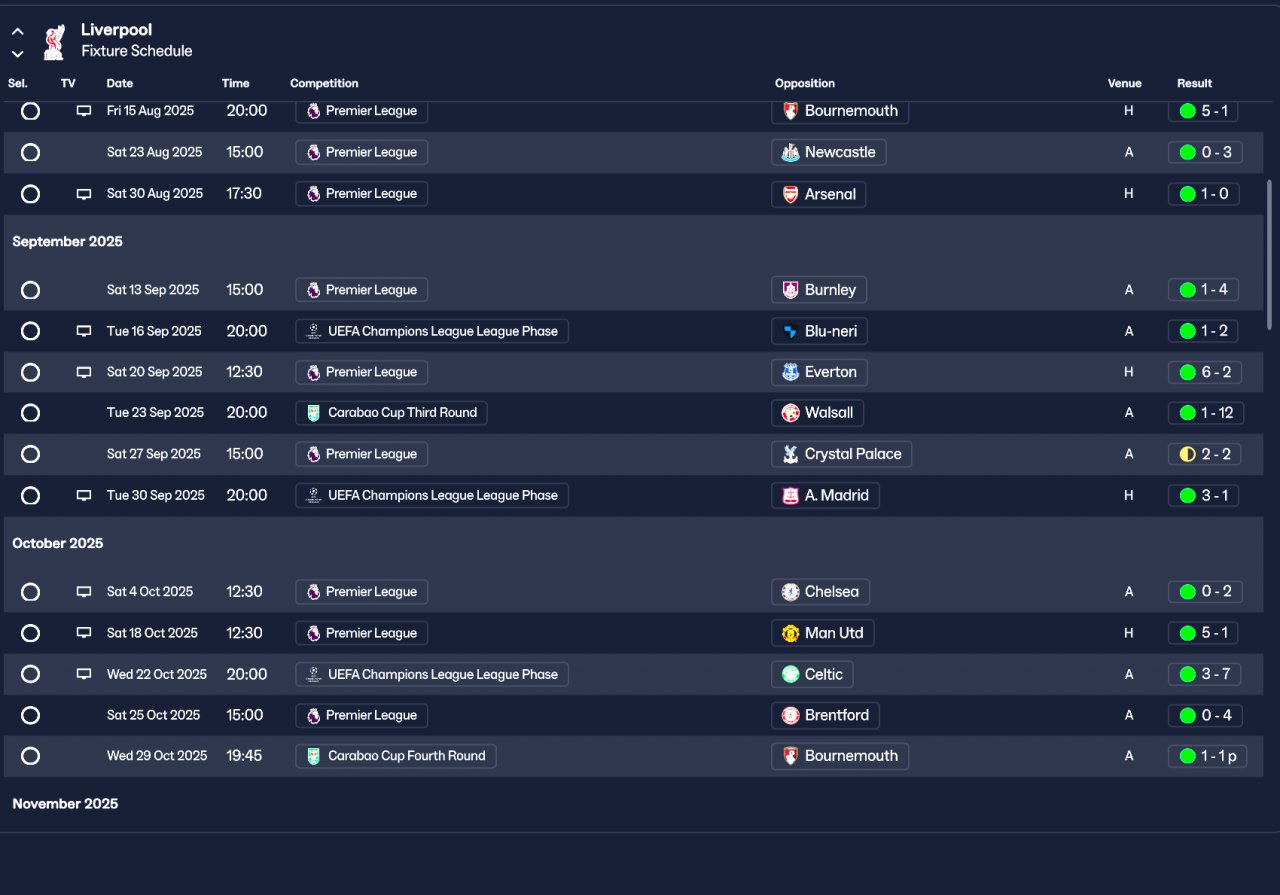Click the TV icon on the A. Madrid fixture
The image size is (1280, 895).
click(84, 495)
